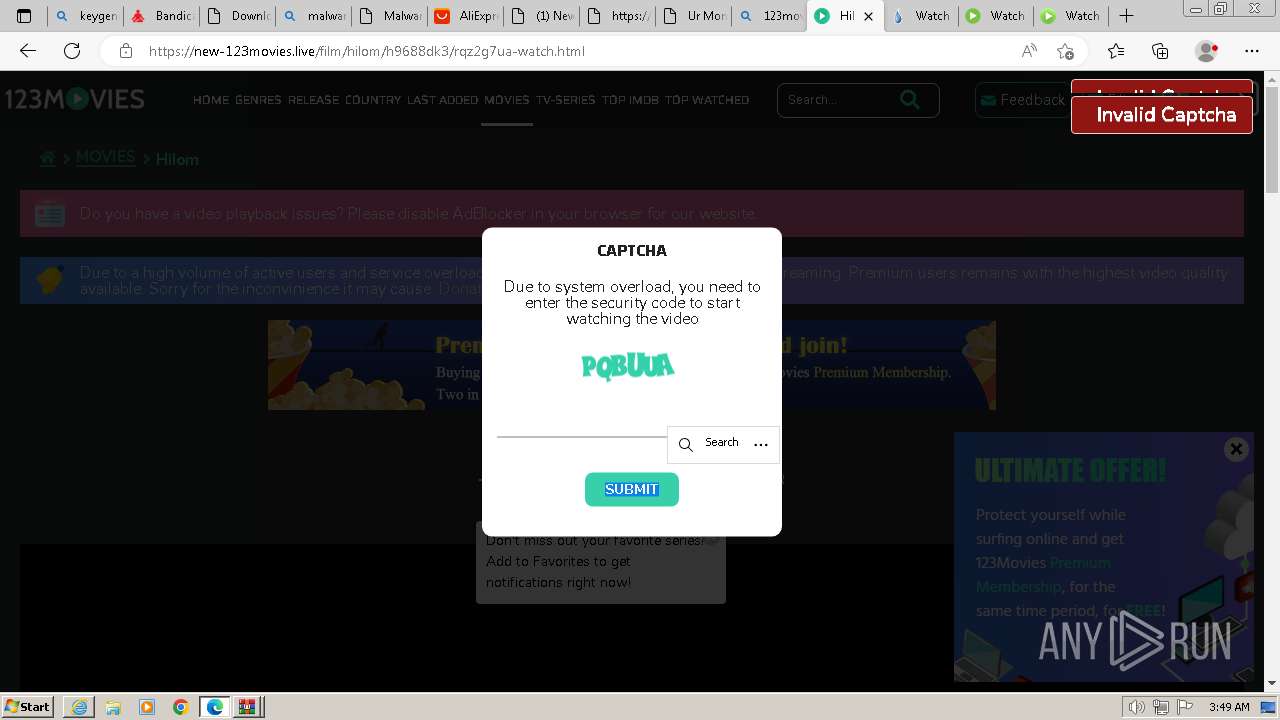Open TOP WATCHED page
This screenshot has width=1280, height=720.
707,100
